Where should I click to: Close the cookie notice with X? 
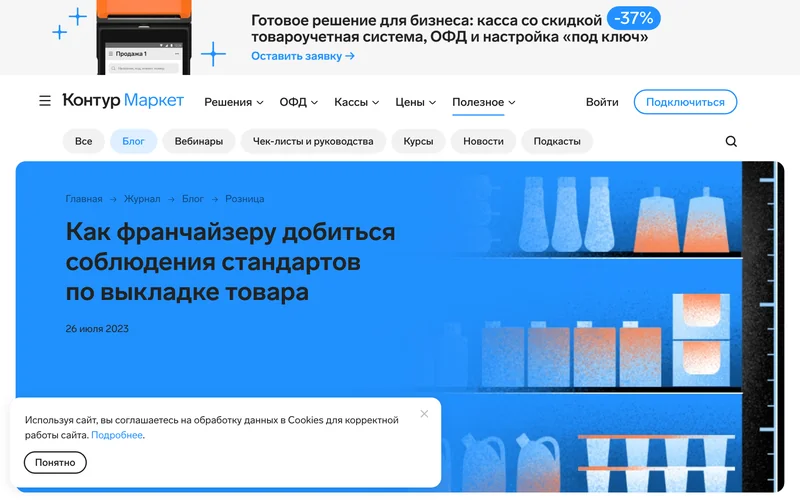[424, 414]
